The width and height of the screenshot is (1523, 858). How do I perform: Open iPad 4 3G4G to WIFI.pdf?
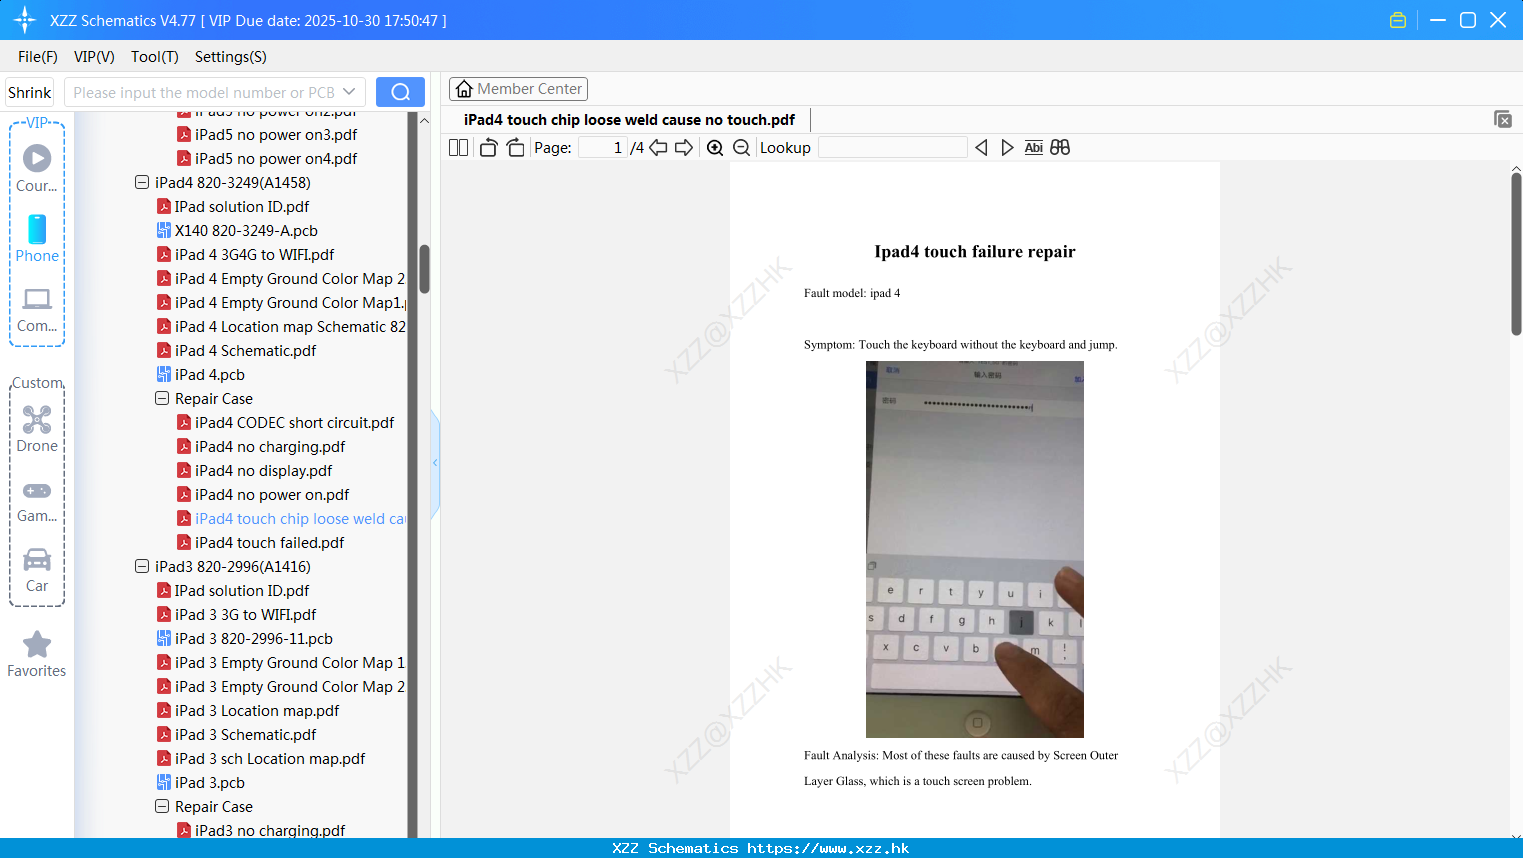point(245,255)
